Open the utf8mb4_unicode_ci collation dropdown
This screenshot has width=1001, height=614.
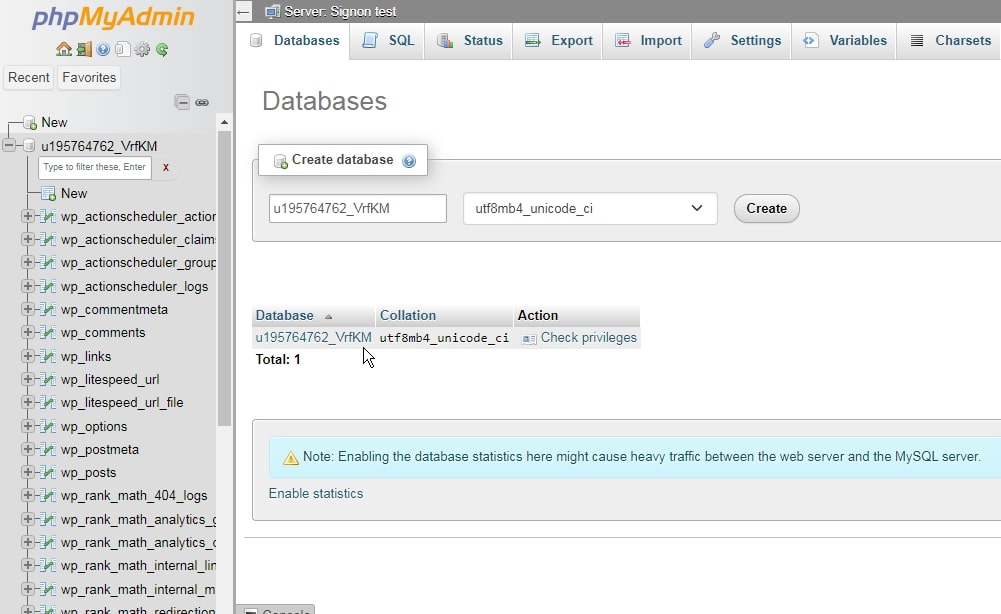[589, 209]
